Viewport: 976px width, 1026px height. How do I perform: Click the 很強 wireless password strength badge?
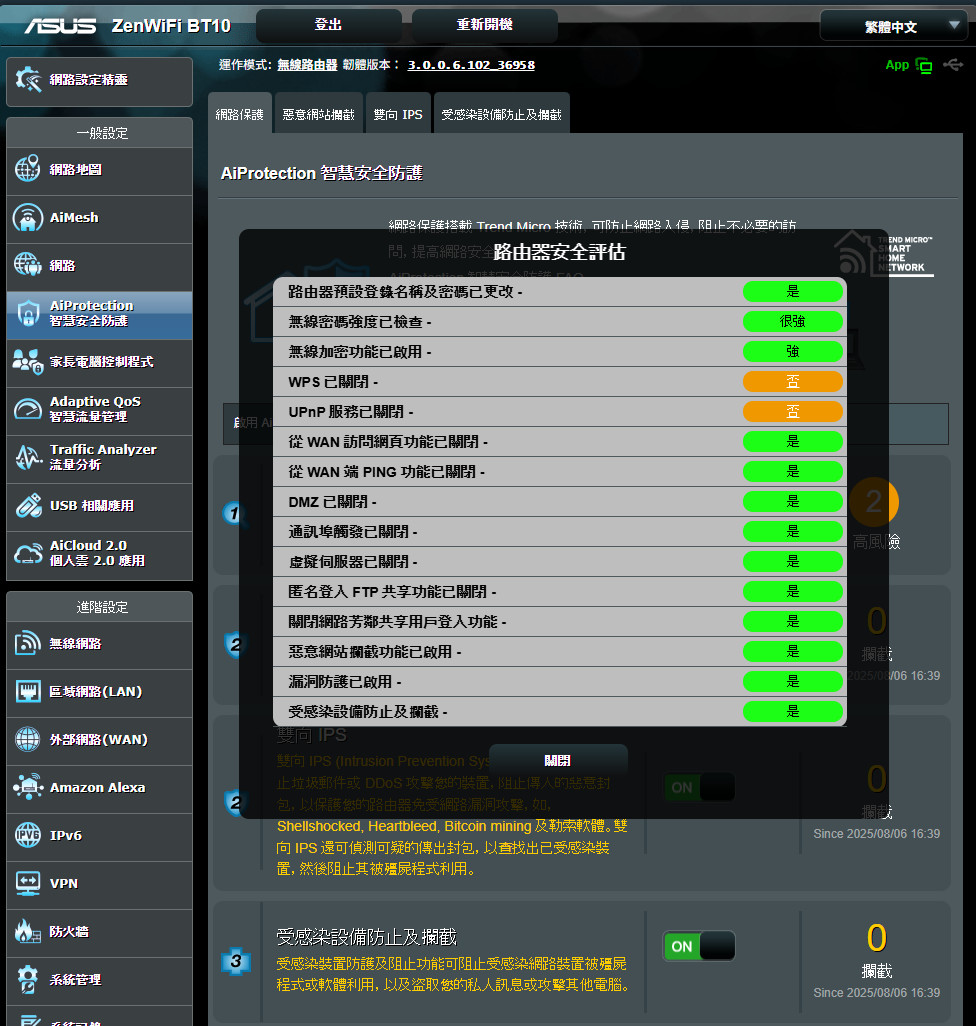pyautogui.click(x=793, y=321)
